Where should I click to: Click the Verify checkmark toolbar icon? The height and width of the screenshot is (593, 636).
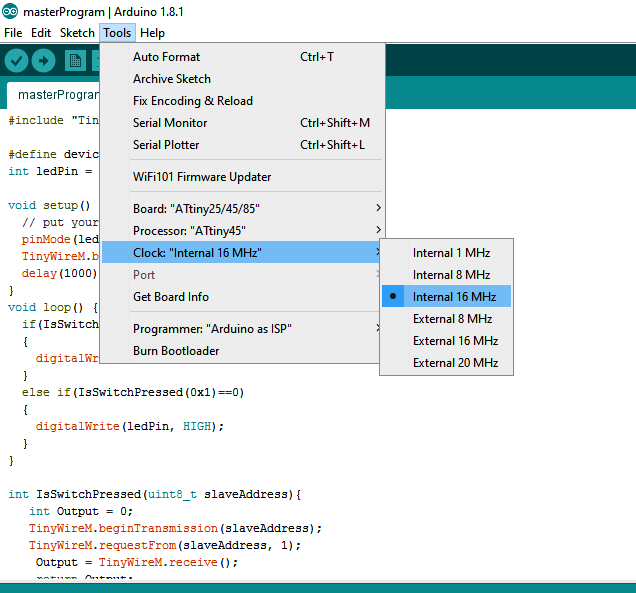coord(16,61)
